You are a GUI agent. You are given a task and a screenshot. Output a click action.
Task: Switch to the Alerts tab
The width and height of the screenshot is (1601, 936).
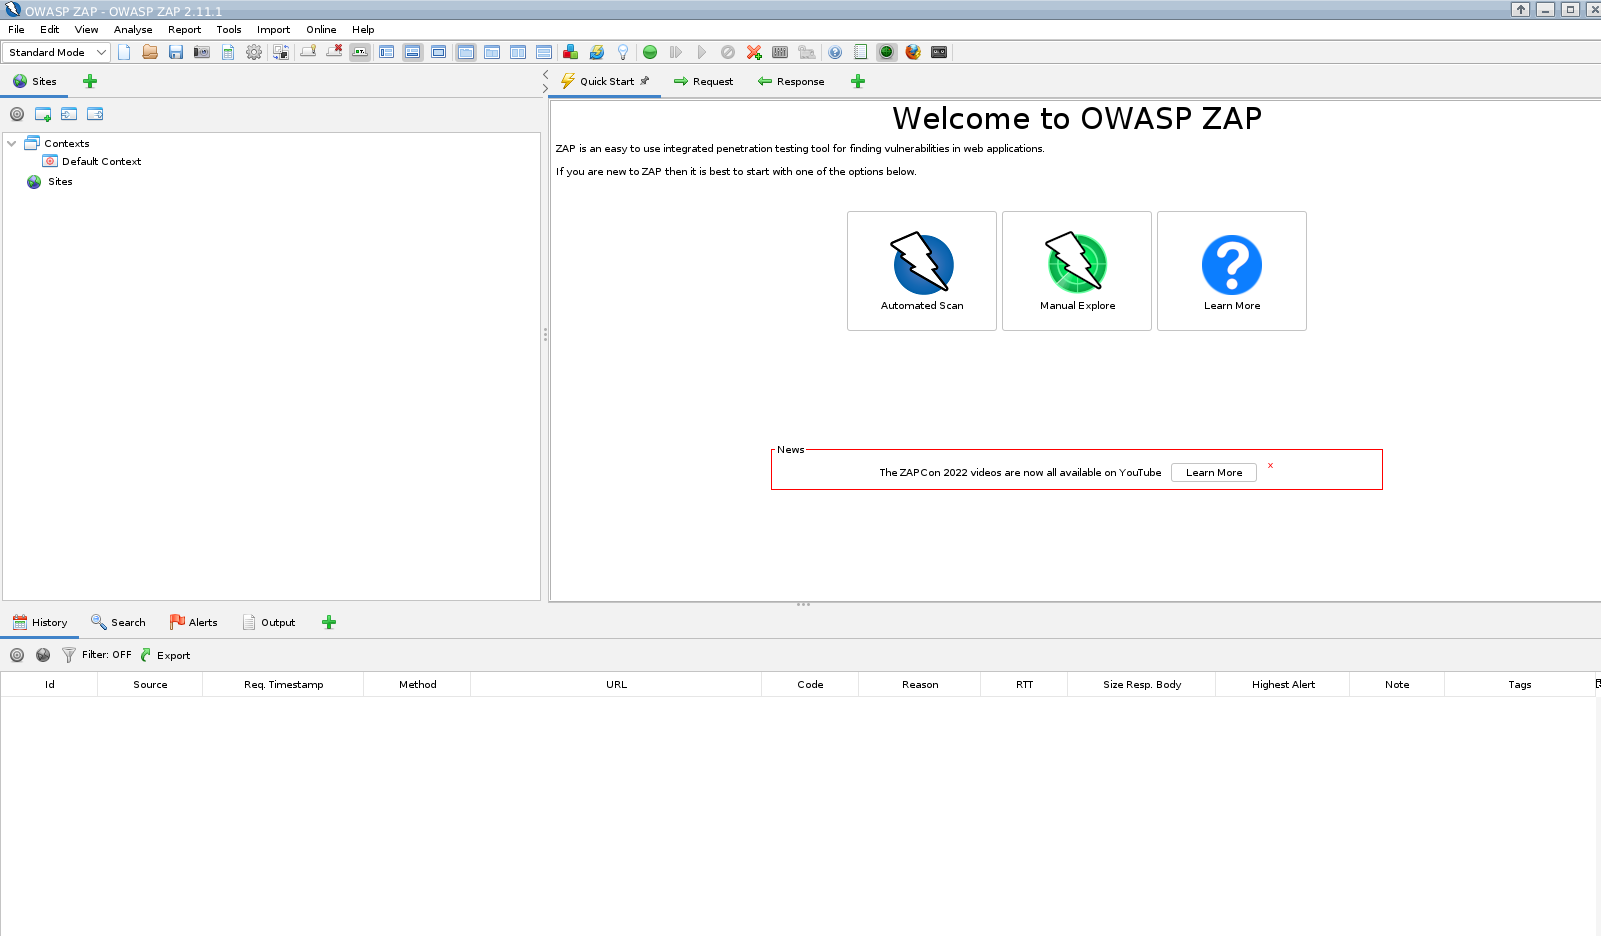(193, 622)
